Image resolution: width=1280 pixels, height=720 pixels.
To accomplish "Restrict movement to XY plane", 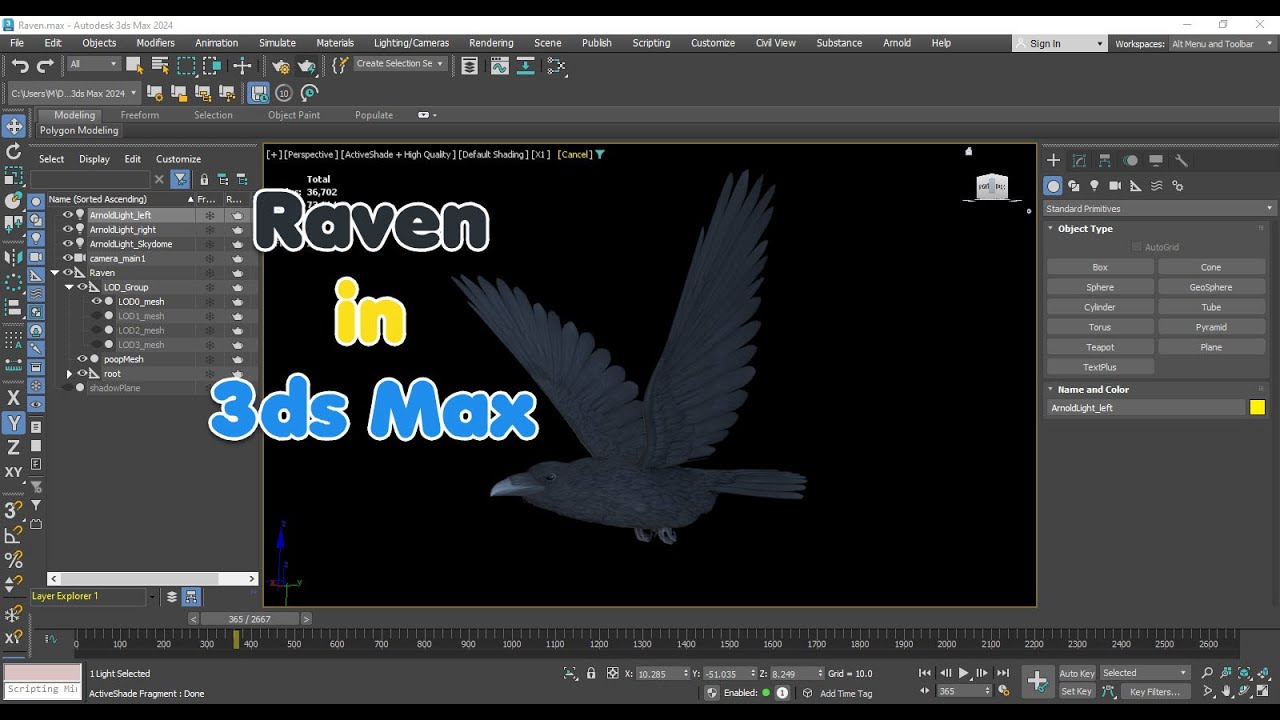I will click(x=14, y=472).
